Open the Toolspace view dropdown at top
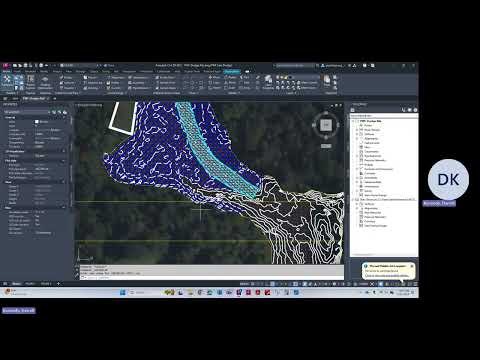 click(x=383, y=116)
